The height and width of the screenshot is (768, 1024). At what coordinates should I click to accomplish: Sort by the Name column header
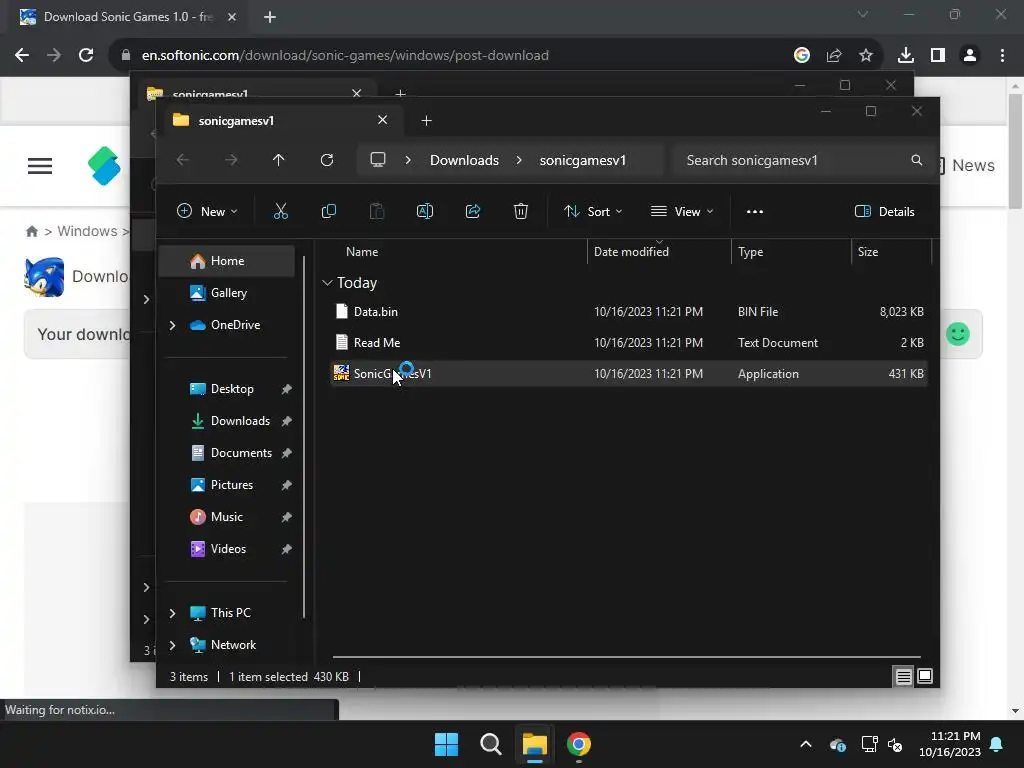(362, 252)
